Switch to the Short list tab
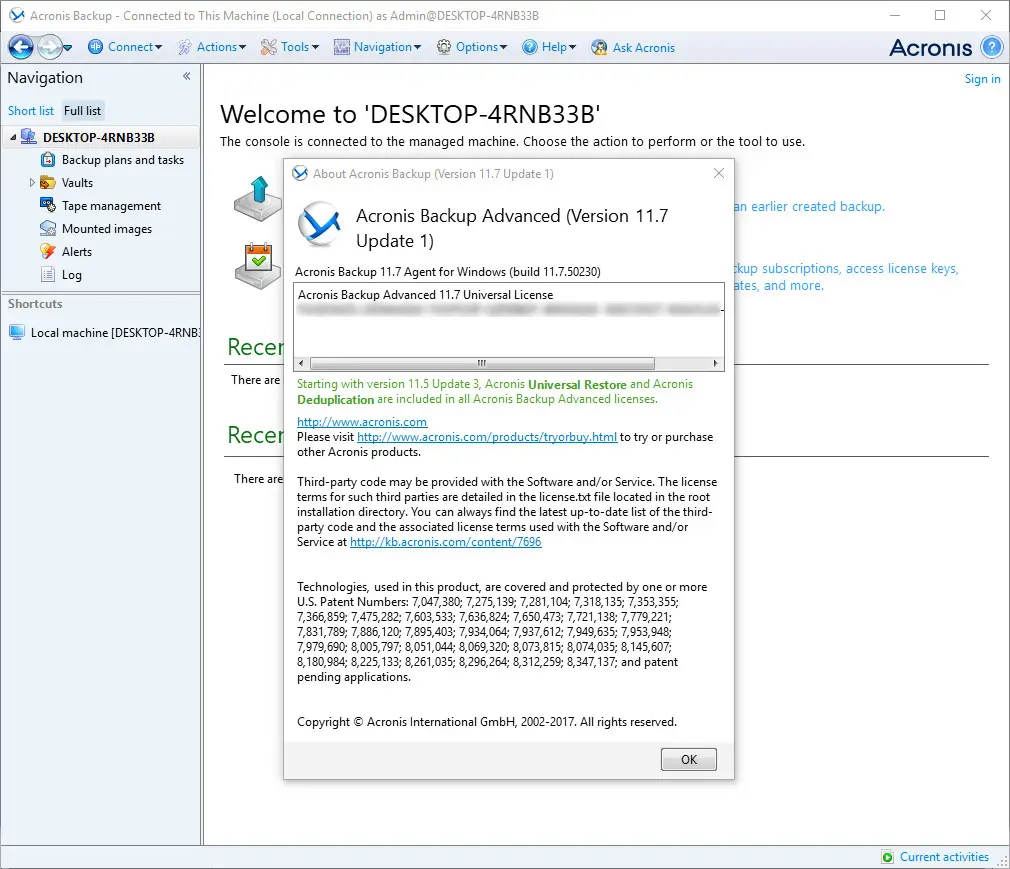Viewport: 1010px width, 869px height. tap(31, 111)
